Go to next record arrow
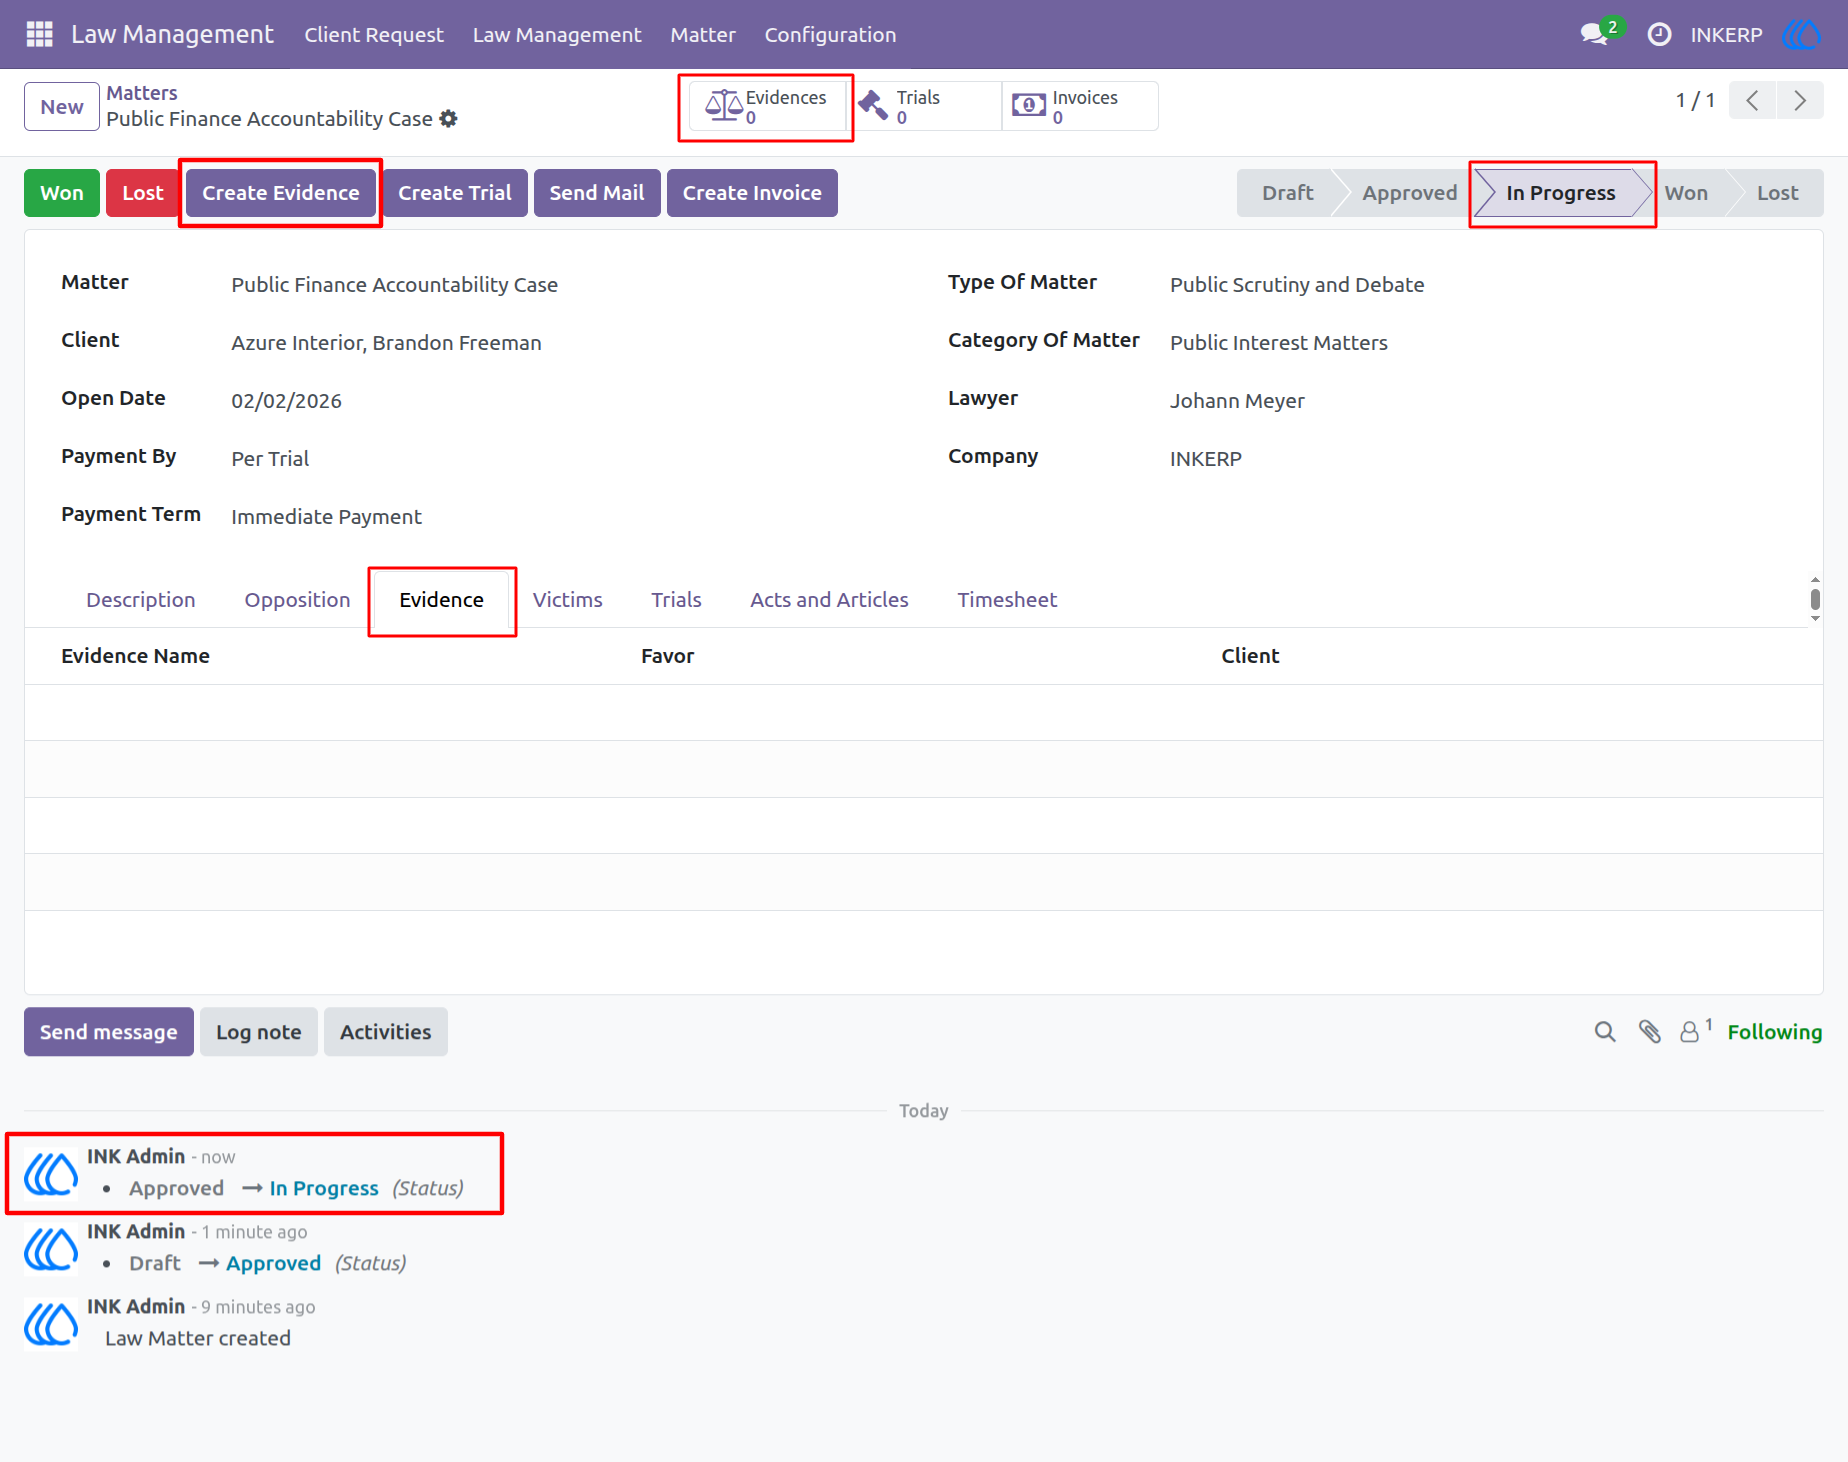The width and height of the screenshot is (1848, 1462). coord(1800,100)
